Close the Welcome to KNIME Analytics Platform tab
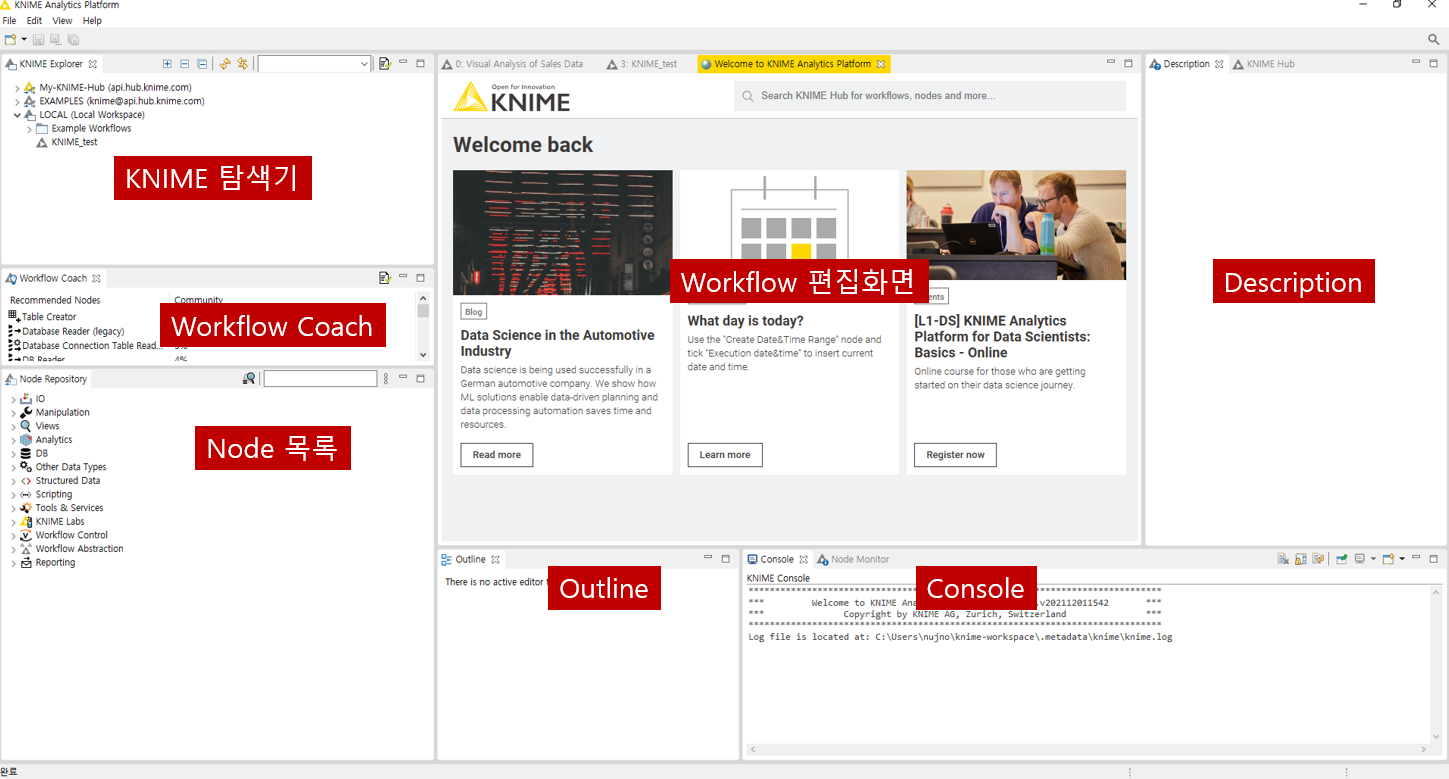The width and height of the screenshot is (1449, 779). pyautogui.click(x=881, y=64)
